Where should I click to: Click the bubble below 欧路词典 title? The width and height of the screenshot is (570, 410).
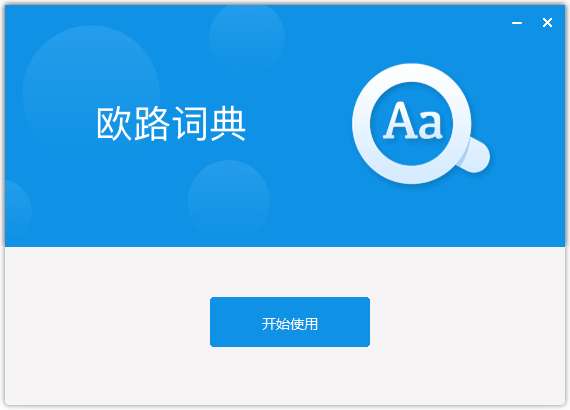pyautogui.click(x=229, y=198)
